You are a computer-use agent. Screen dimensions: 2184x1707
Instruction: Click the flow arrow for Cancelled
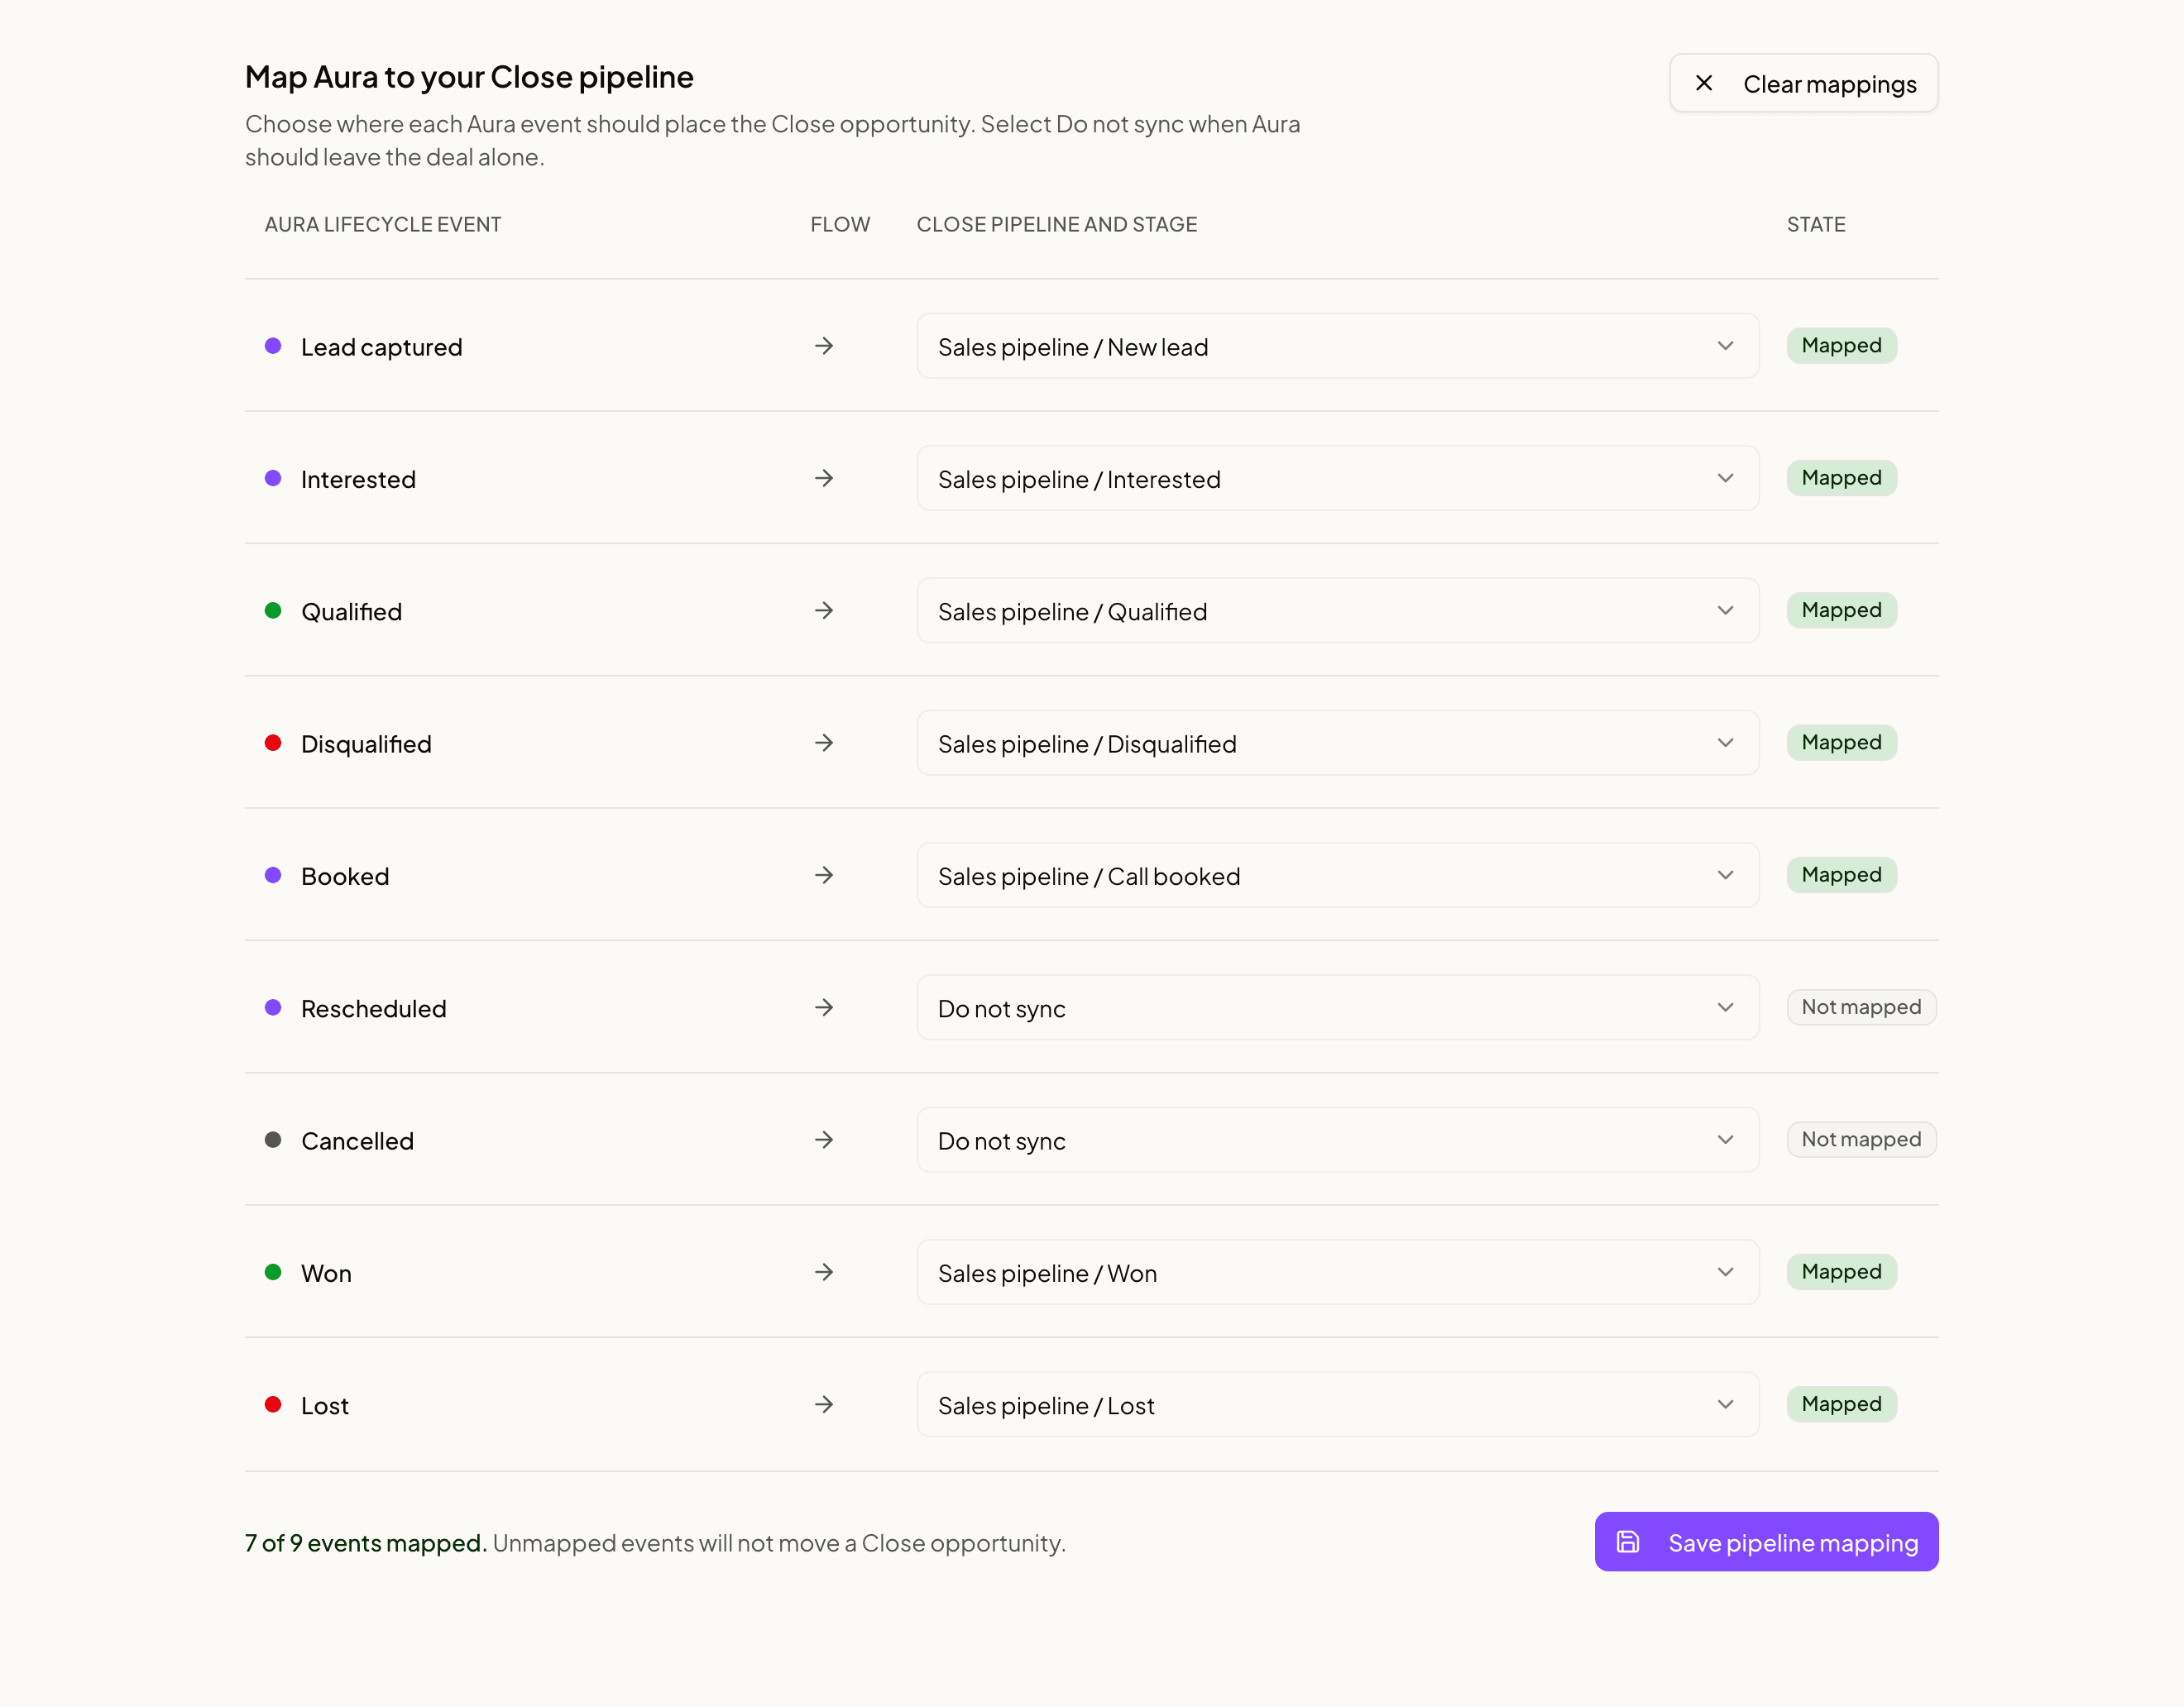[824, 1140]
